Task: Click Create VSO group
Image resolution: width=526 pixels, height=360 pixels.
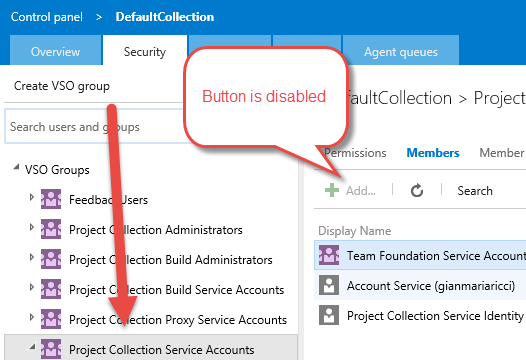Action: pyautogui.click(x=62, y=86)
